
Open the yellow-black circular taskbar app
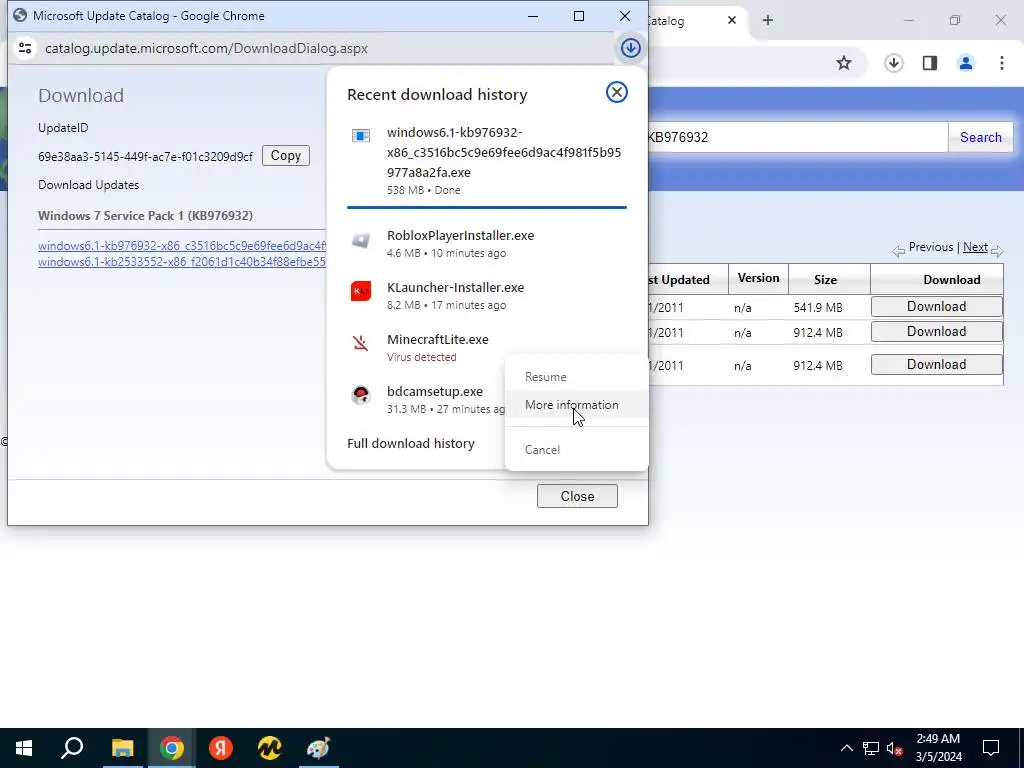pos(269,748)
